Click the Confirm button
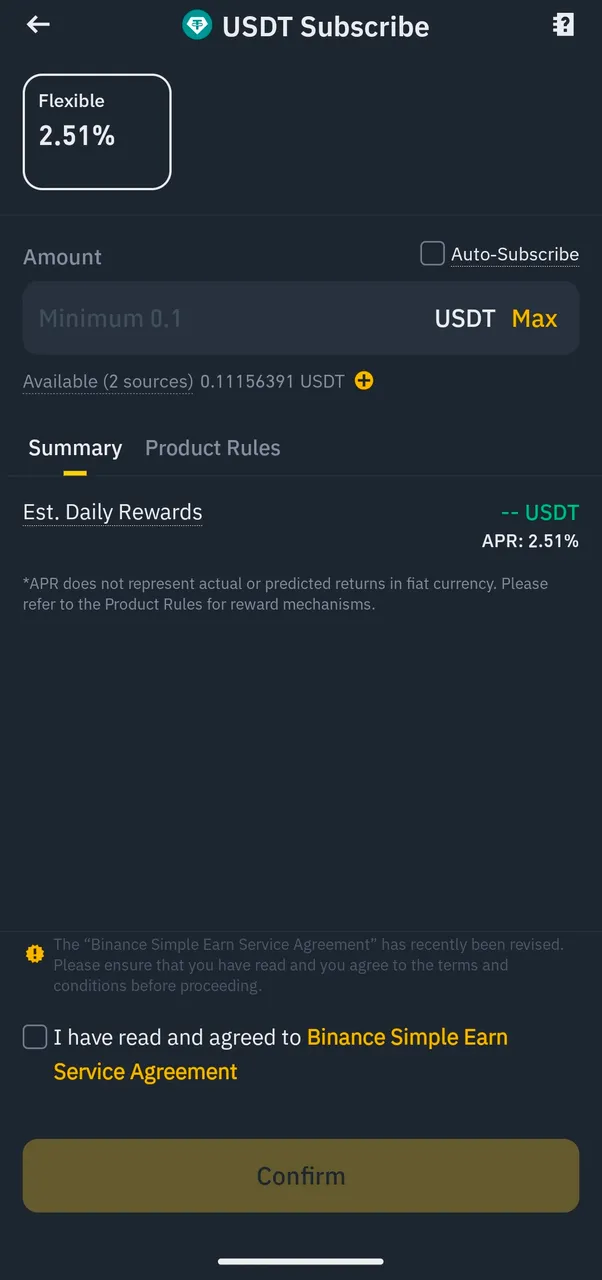 pyautogui.click(x=301, y=1176)
